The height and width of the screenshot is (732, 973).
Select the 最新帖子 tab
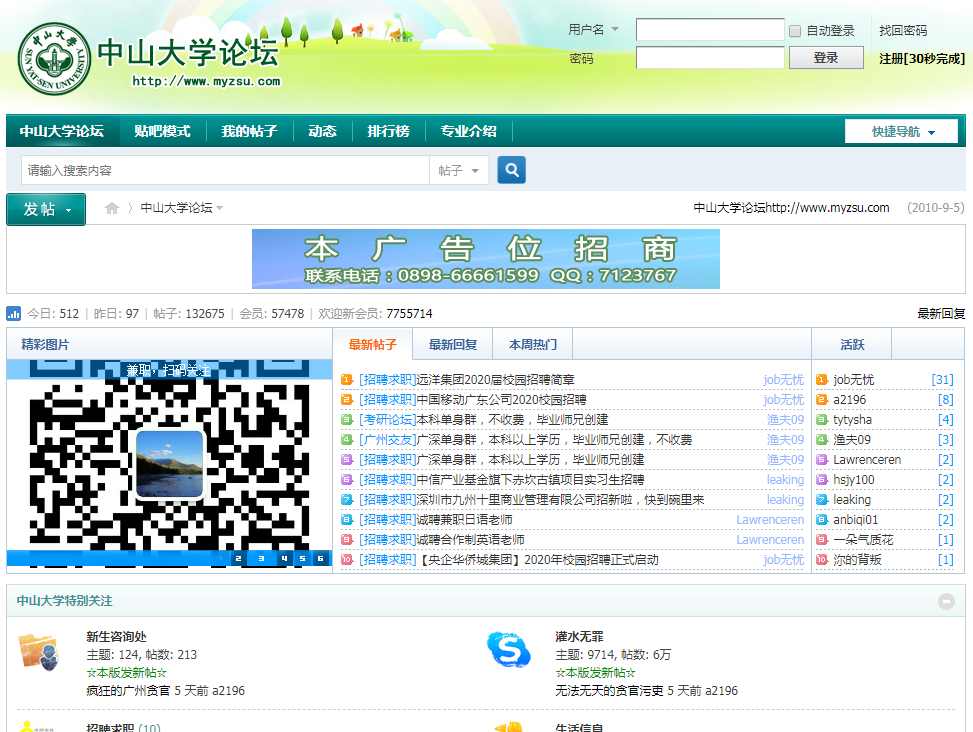372,344
